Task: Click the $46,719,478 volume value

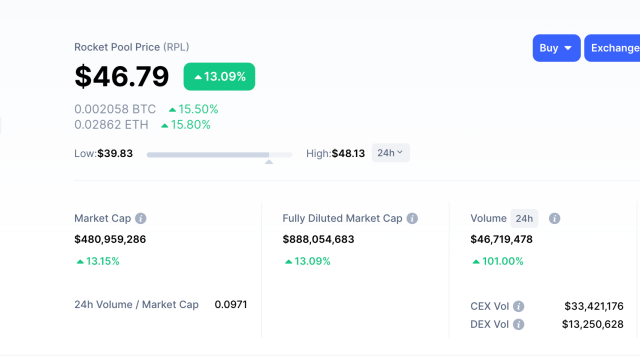Action: pos(502,239)
